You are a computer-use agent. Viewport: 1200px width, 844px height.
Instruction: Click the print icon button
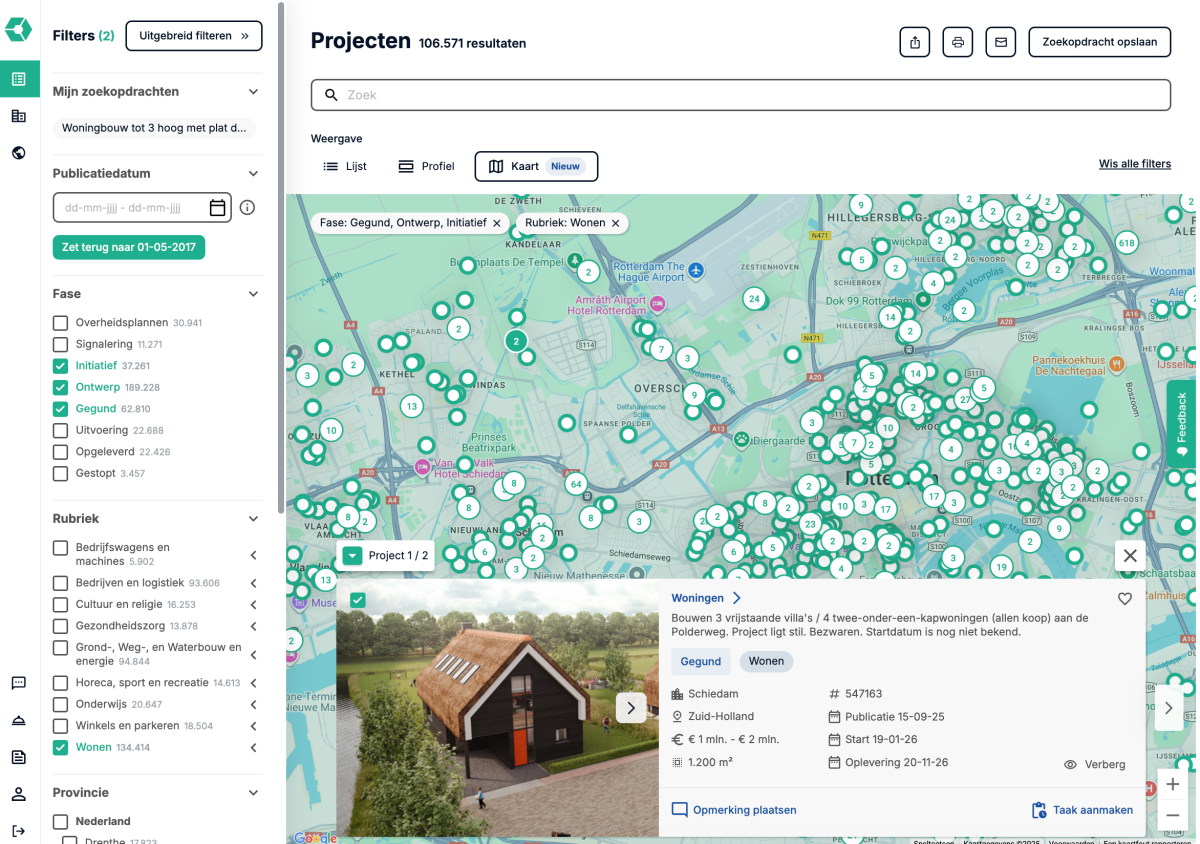(x=957, y=42)
